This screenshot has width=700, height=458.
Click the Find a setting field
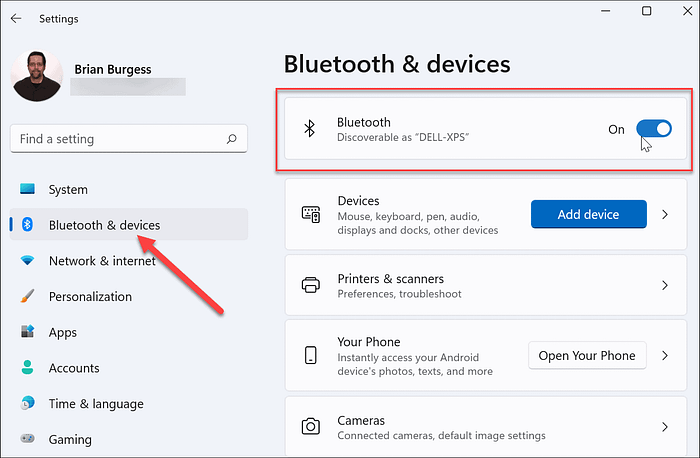[x=129, y=139]
